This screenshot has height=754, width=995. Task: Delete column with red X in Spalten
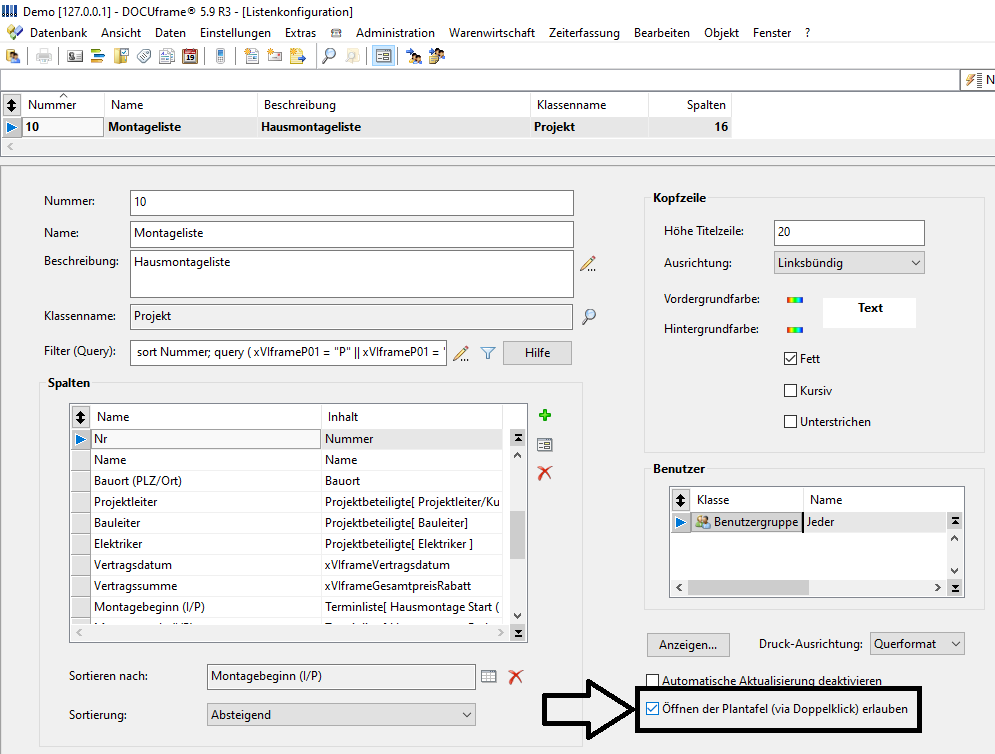pyautogui.click(x=544, y=473)
